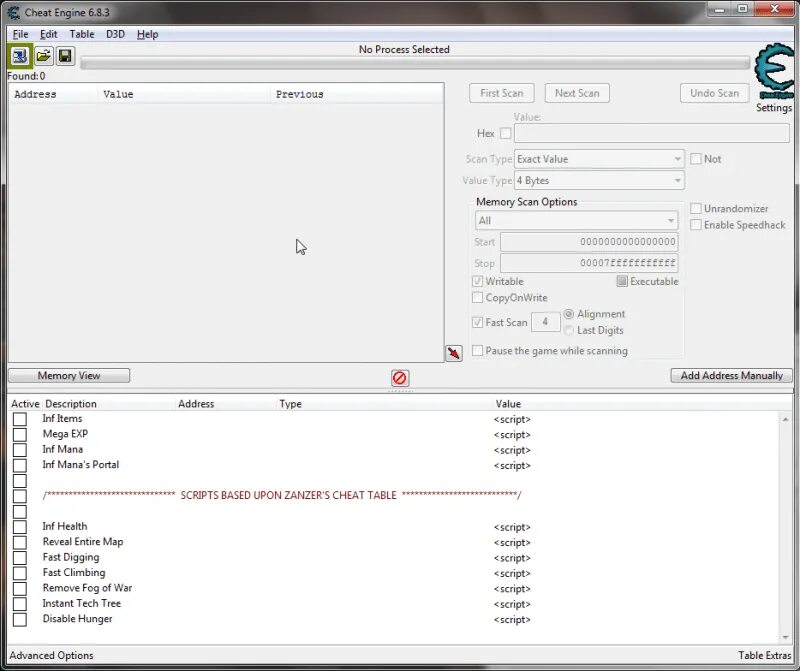
Task: Open the Scan Type dropdown
Action: [x=599, y=159]
